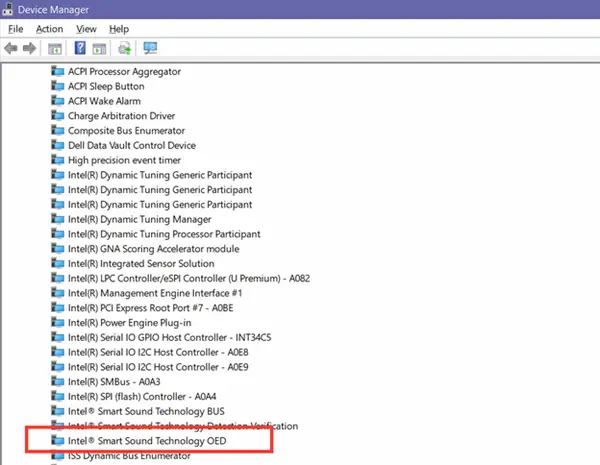The height and width of the screenshot is (465, 600).
Task: Click icon beside Intel(R) GNA Scoring Accelerator module
Action: pos(58,249)
